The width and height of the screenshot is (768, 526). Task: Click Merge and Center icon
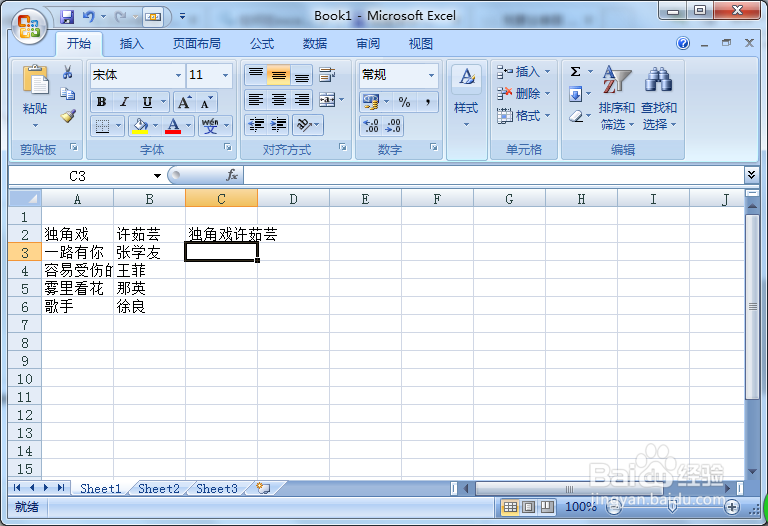[327, 100]
